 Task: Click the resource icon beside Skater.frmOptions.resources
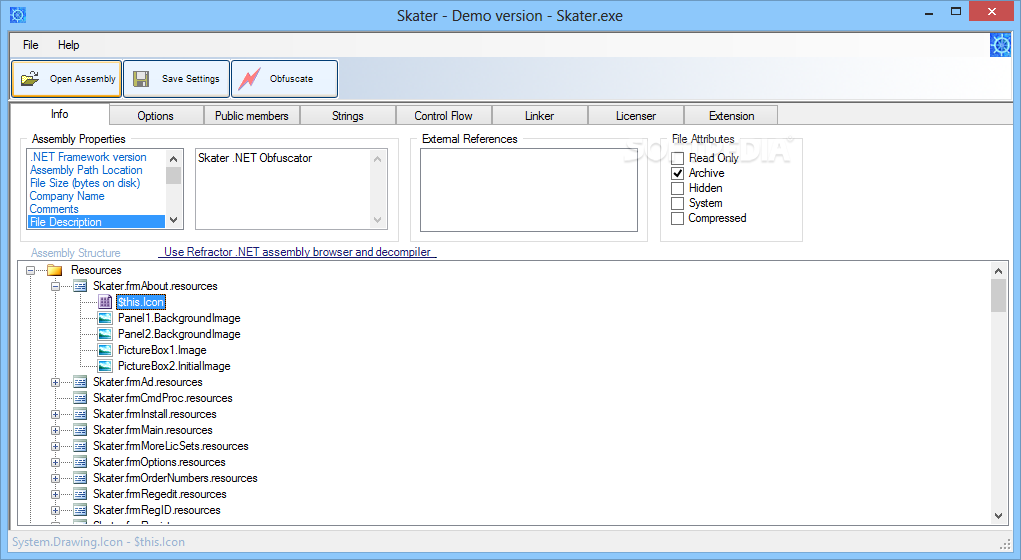click(80, 462)
